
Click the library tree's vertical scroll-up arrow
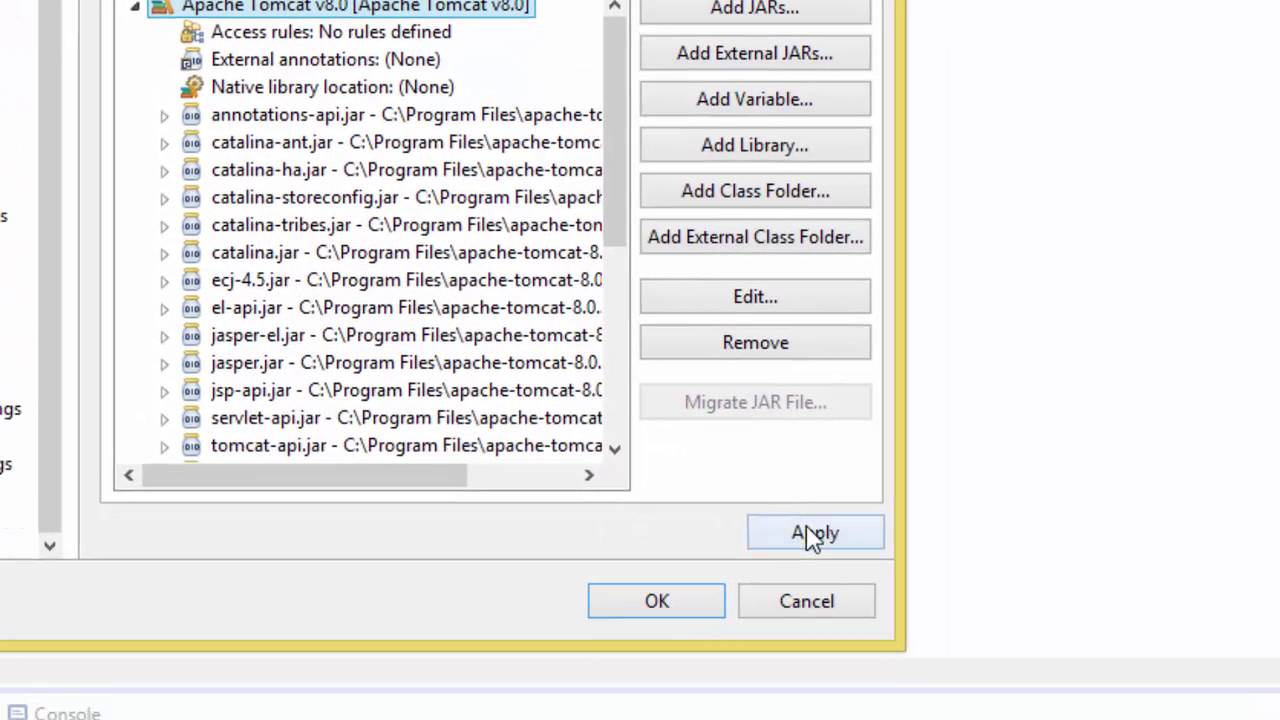click(x=615, y=7)
